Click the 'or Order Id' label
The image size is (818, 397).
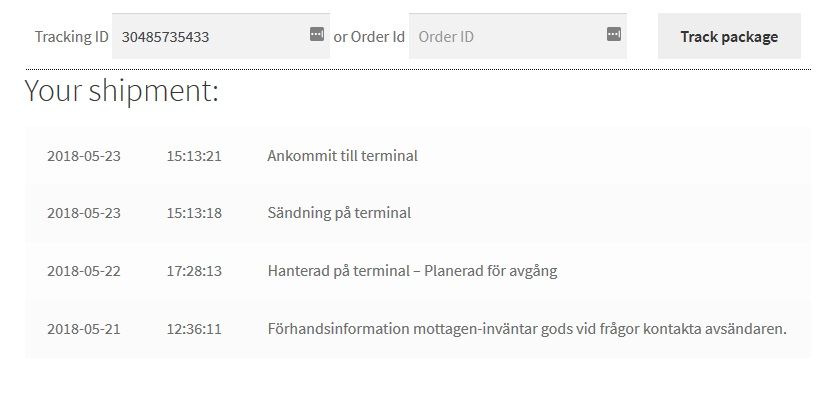(369, 37)
